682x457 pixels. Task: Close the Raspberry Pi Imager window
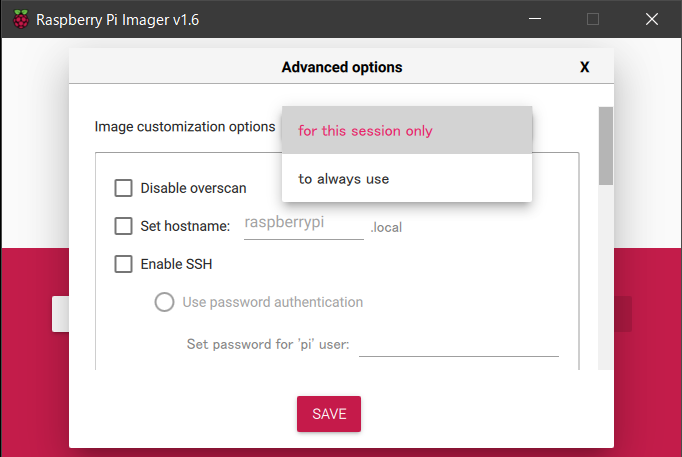click(652, 19)
